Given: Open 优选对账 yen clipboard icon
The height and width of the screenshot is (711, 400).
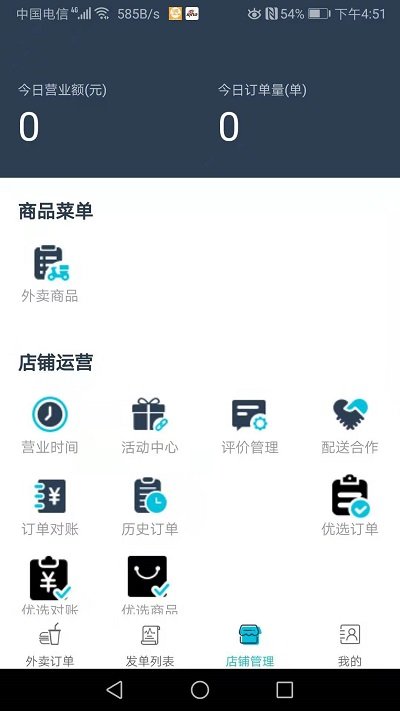Looking at the screenshot, I should [x=50, y=578].
